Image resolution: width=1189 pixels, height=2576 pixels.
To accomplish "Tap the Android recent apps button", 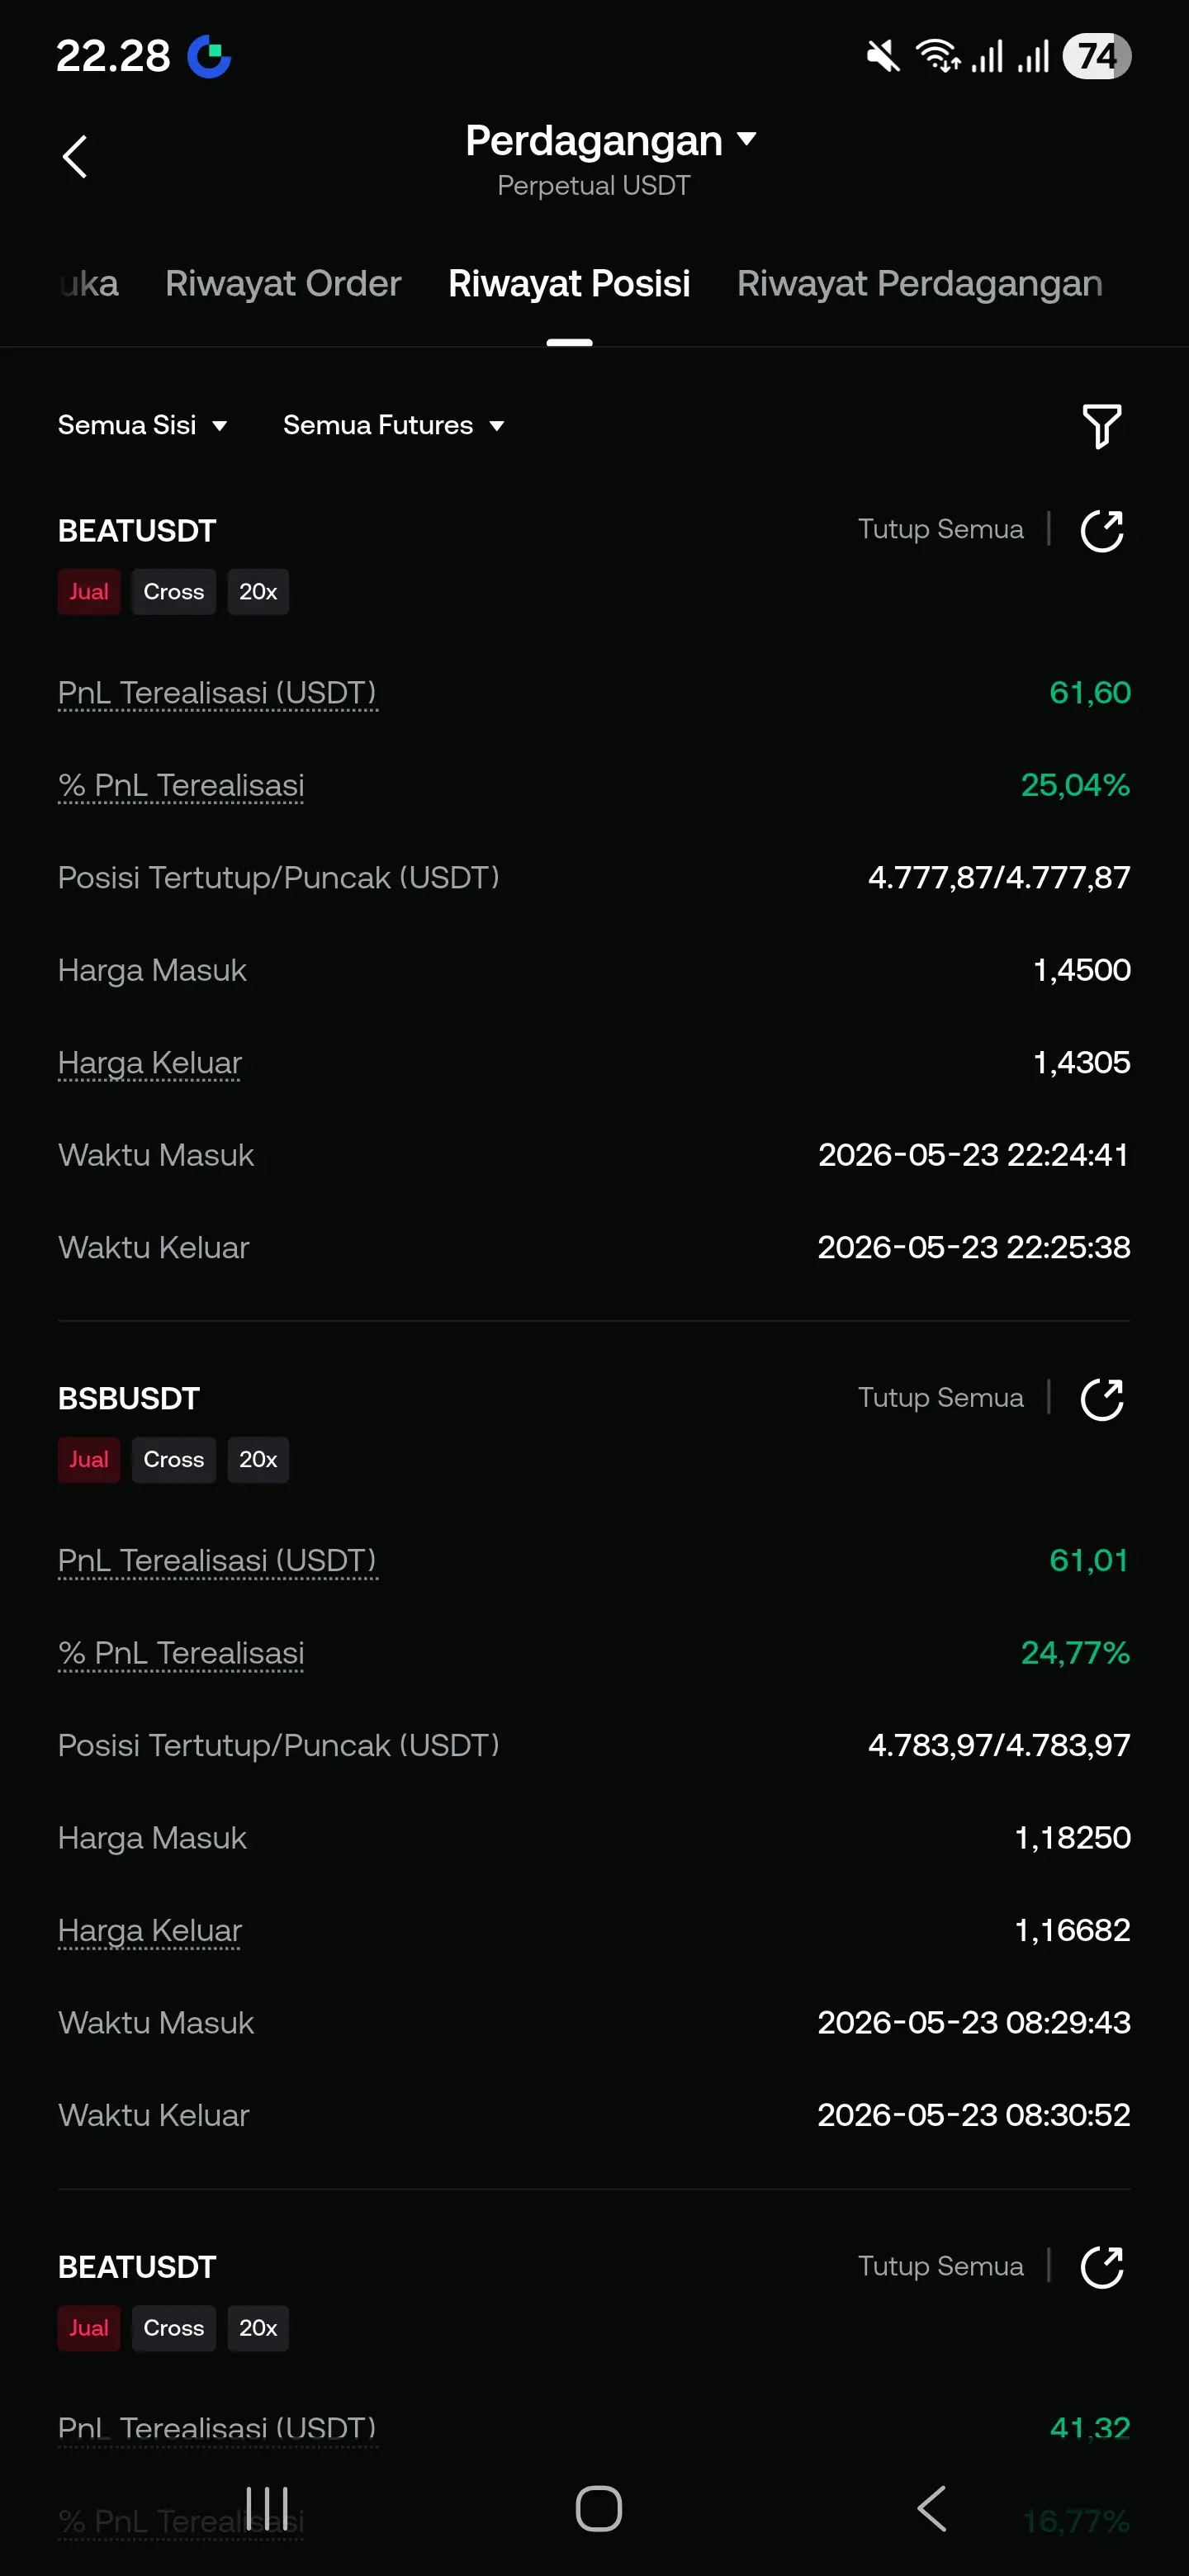I will [267, 2508].
